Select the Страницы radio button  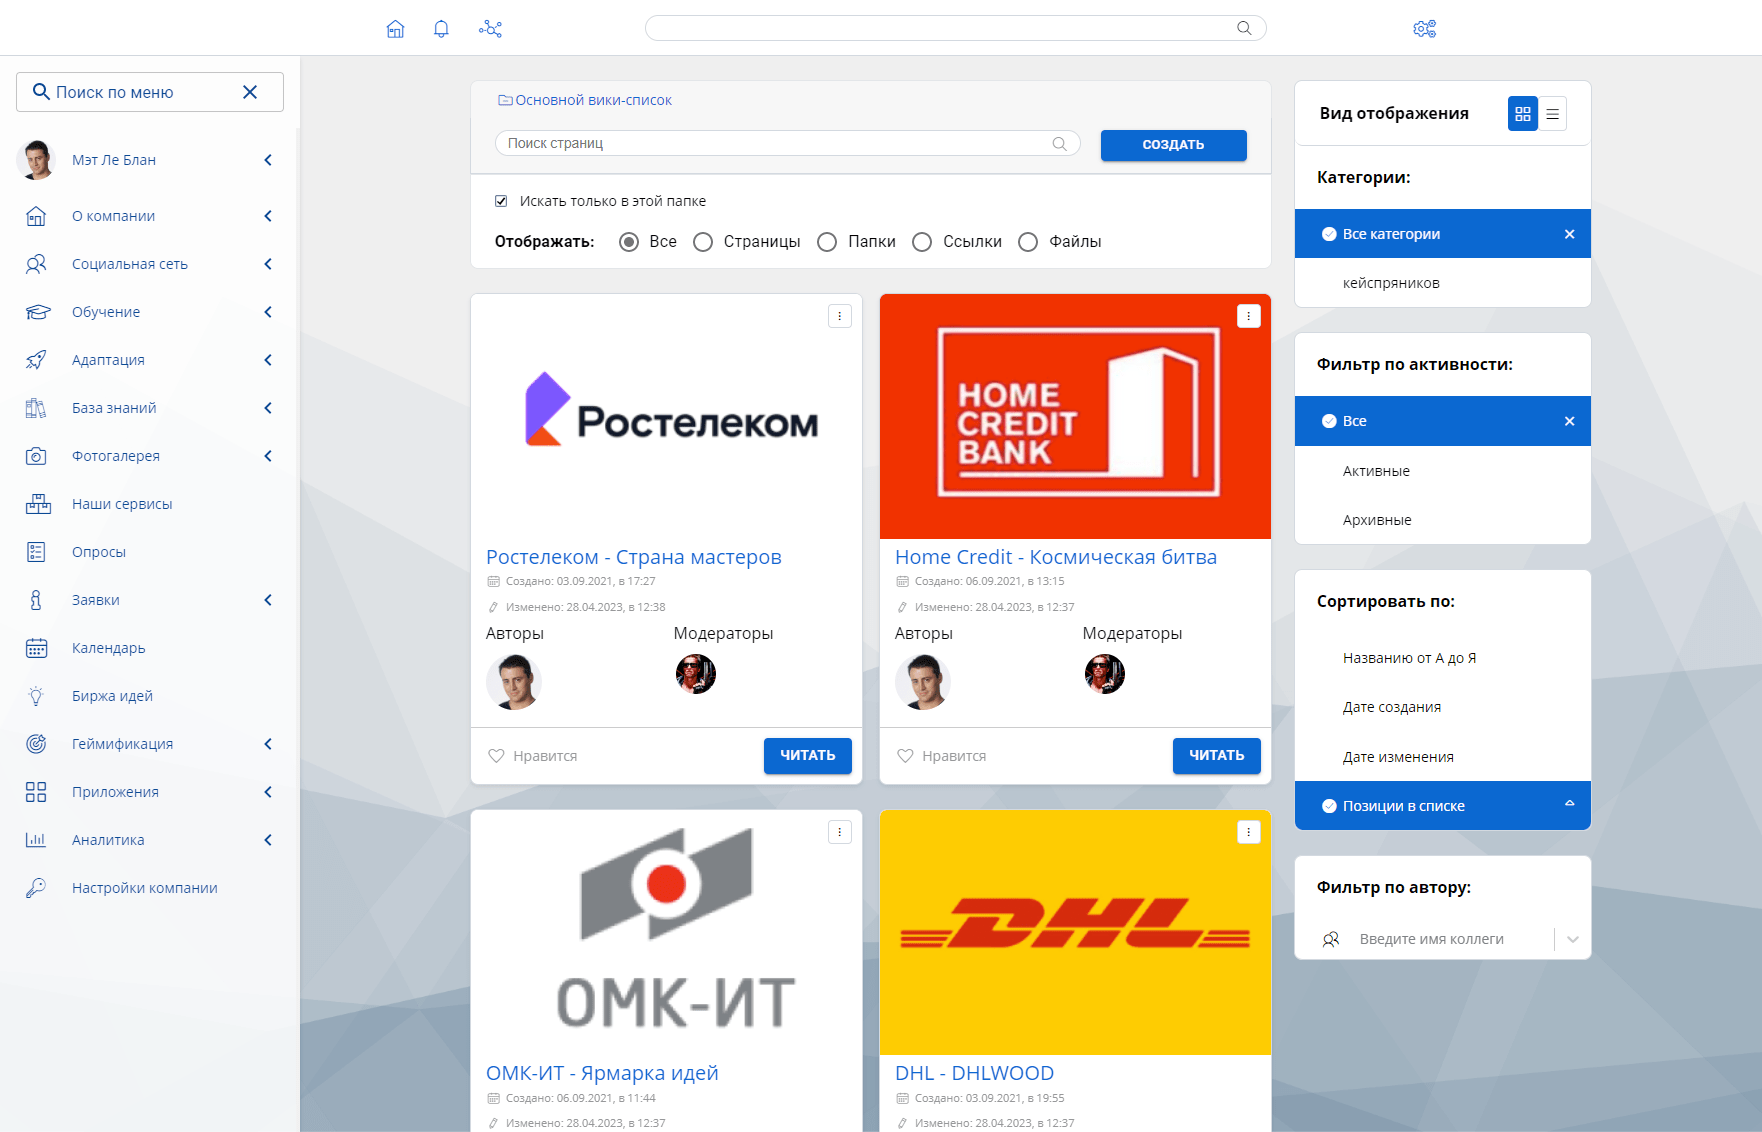pyautogui.click(x=703, y=242)
